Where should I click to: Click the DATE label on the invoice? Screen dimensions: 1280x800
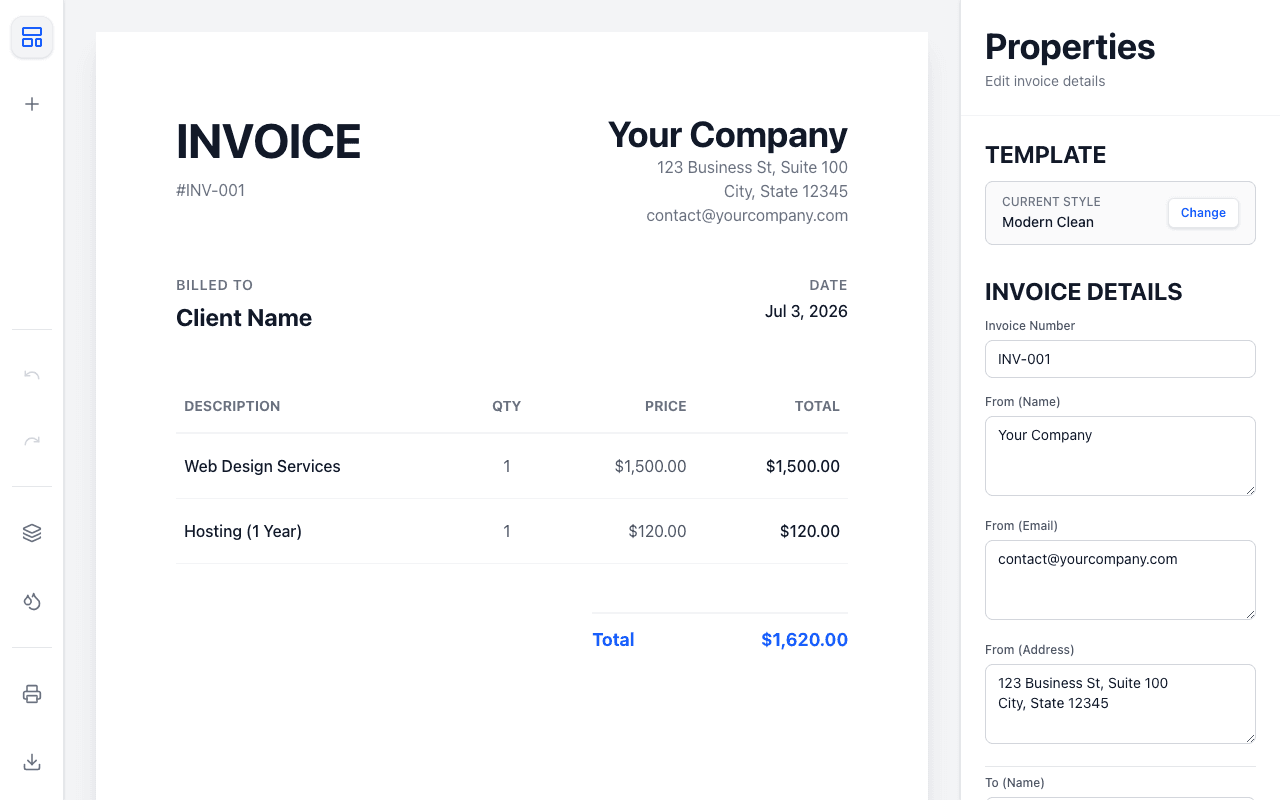828,285
